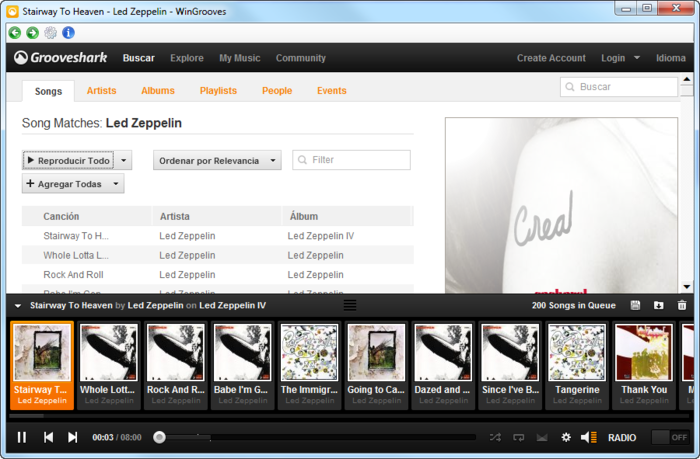Toggle repeat mode
The image size is (700, 459).
518,437
